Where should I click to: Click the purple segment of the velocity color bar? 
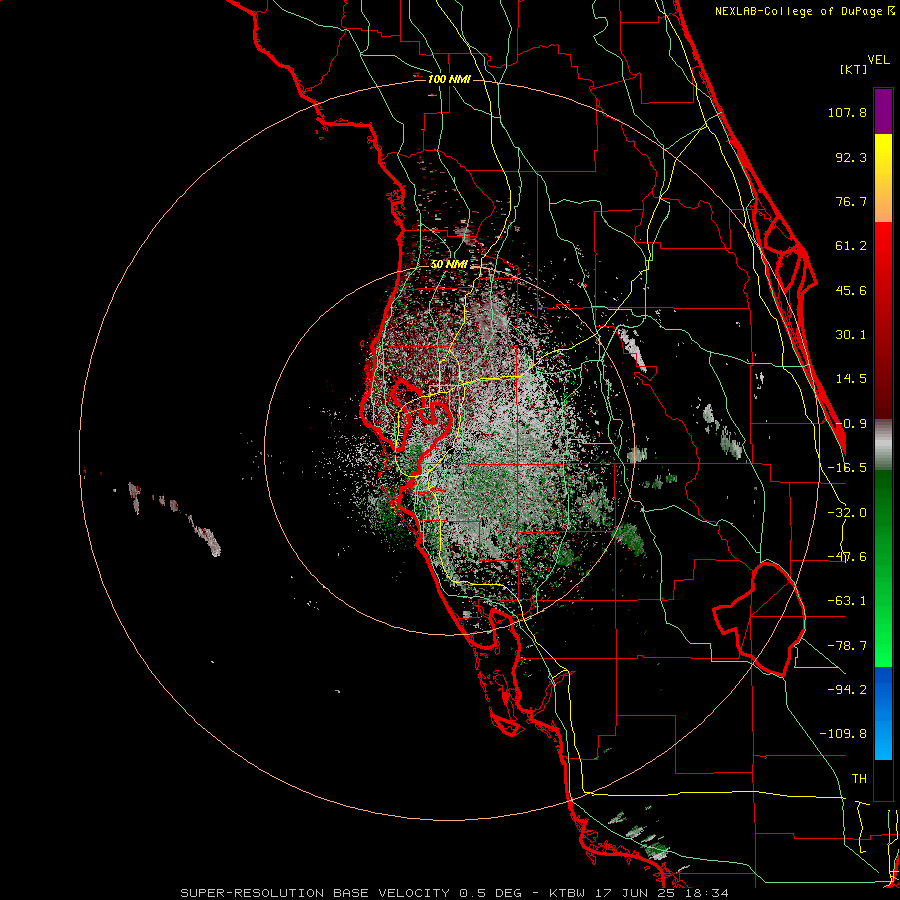(883, 111)
